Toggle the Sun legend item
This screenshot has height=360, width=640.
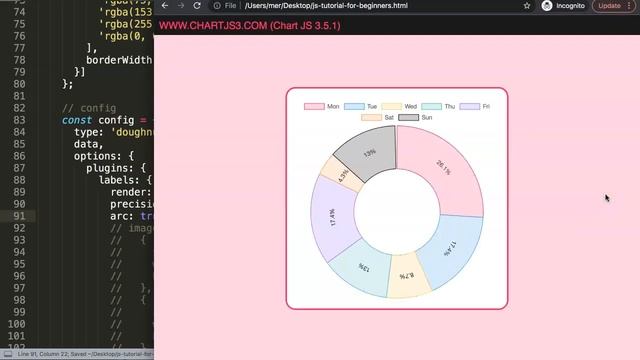coord(415,118)
